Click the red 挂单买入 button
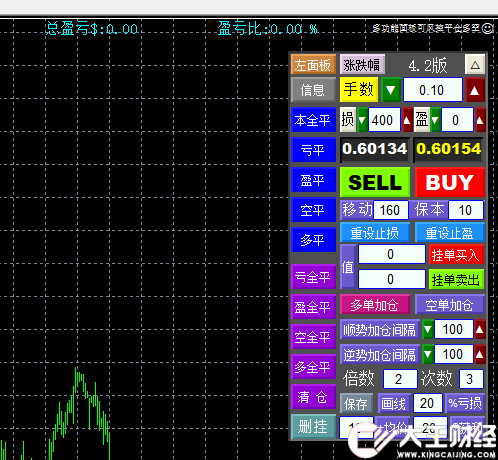Screen dimensions: 498x460 (456, 254)
